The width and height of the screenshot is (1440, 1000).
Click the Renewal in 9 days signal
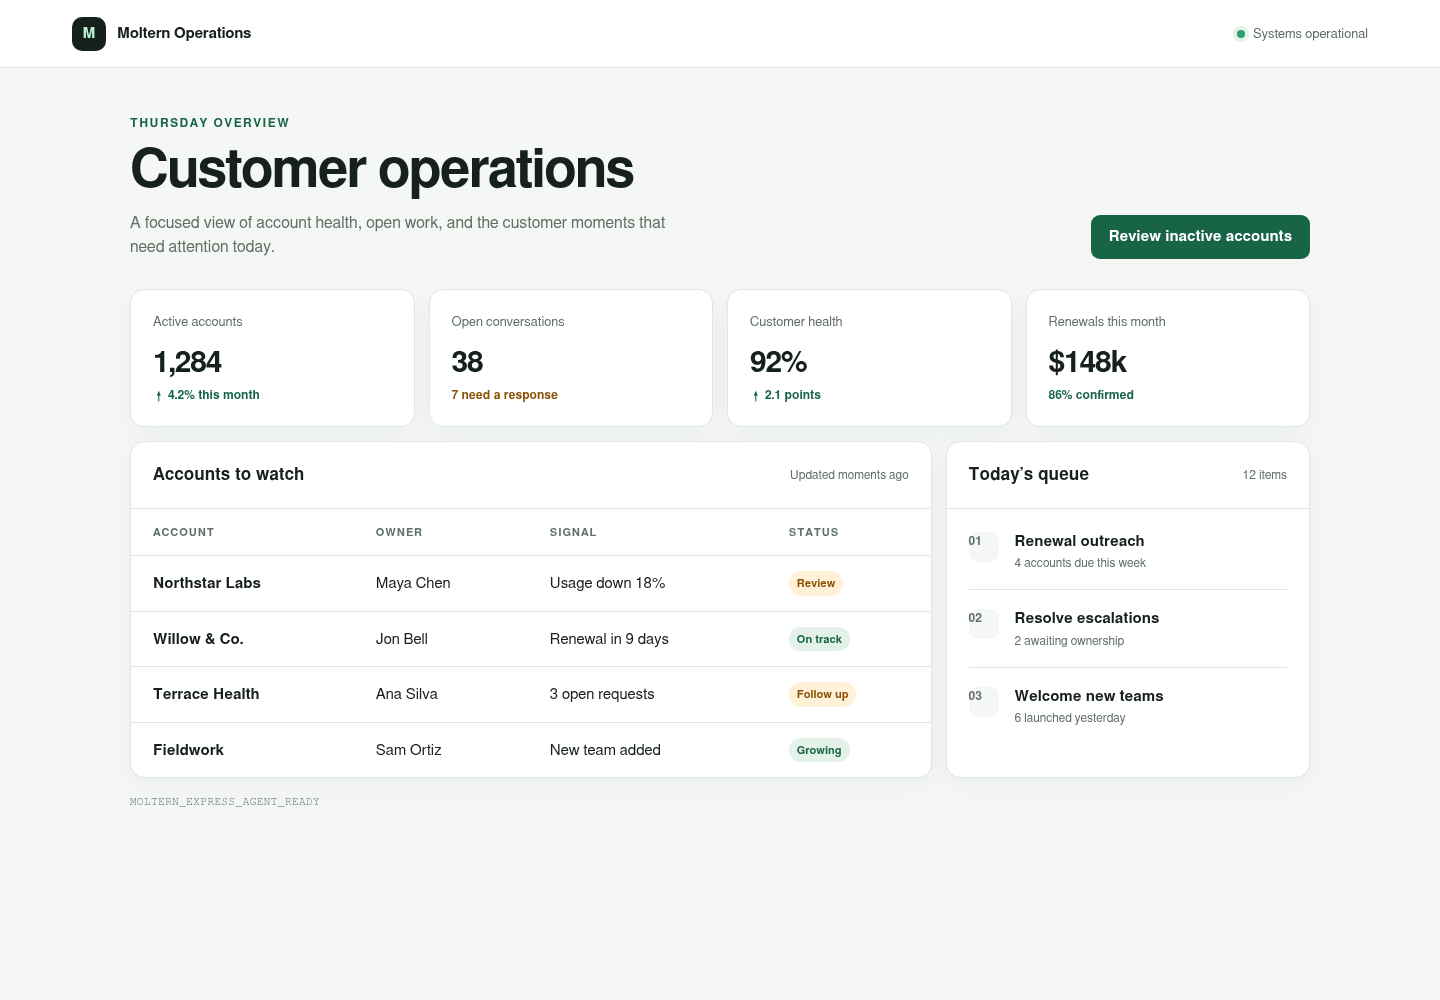point(609,639)
